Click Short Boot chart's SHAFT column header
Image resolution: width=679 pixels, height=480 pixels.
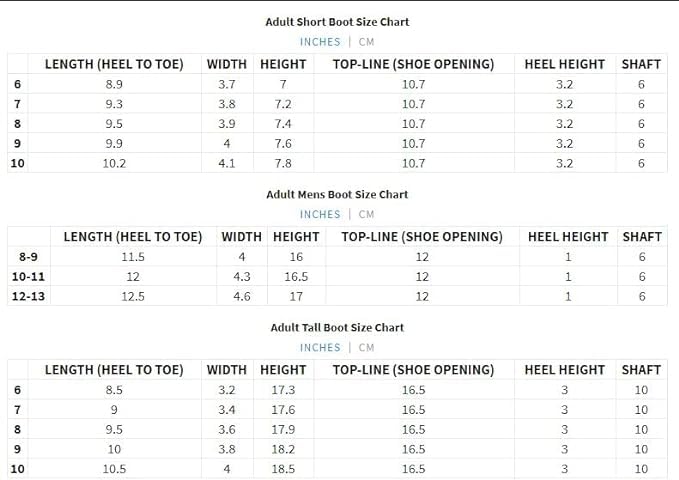coord(641,64)
